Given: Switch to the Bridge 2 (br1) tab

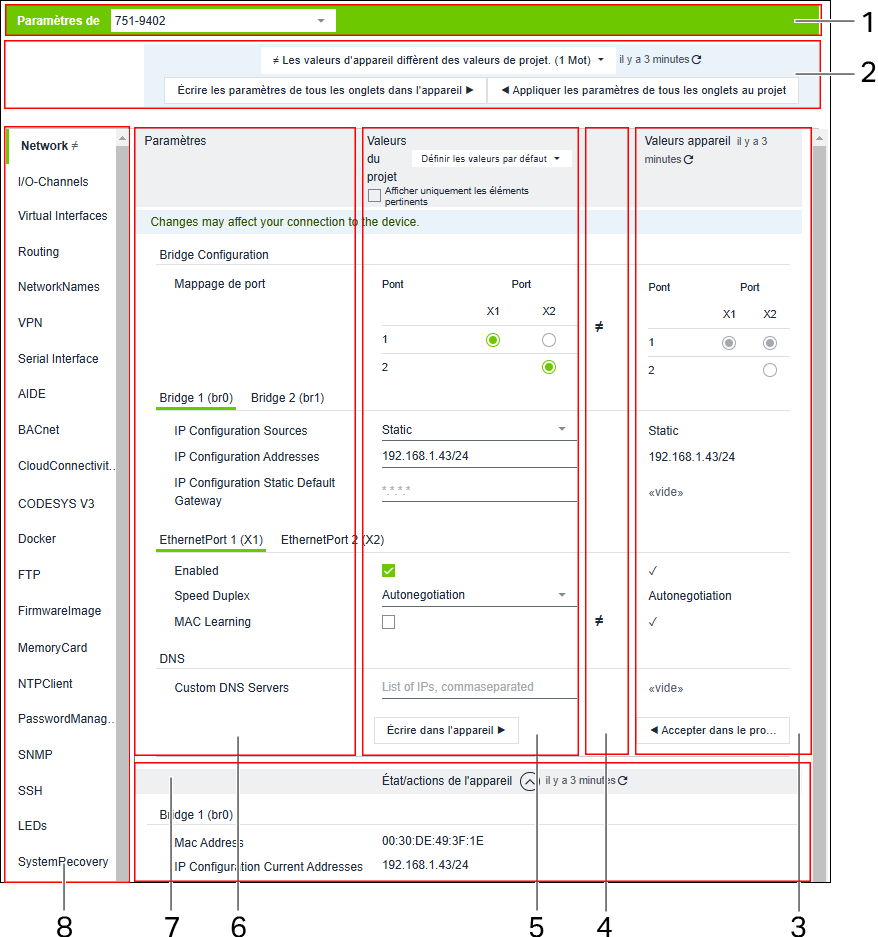Looking at the screenshot, I should point(287,398).
